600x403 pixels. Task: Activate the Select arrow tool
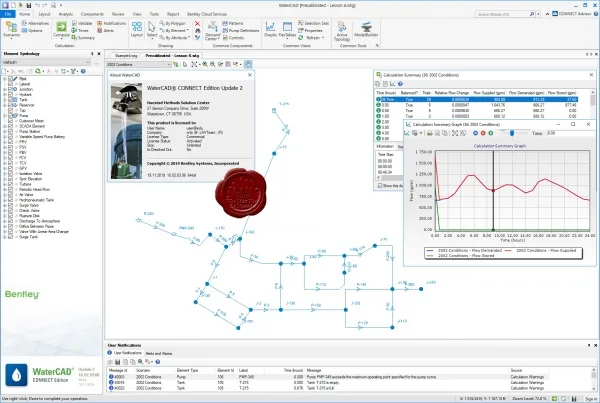pos(152,29)
